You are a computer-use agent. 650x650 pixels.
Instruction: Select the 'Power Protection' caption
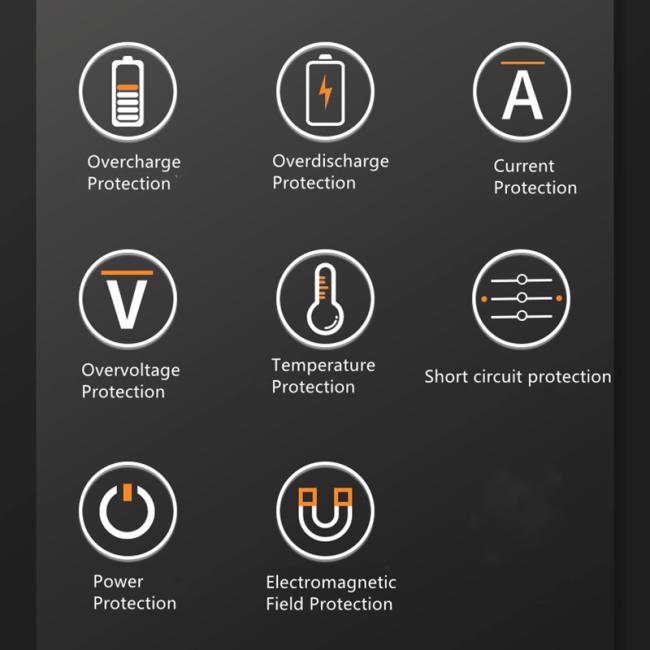click(x=135, y=592)
